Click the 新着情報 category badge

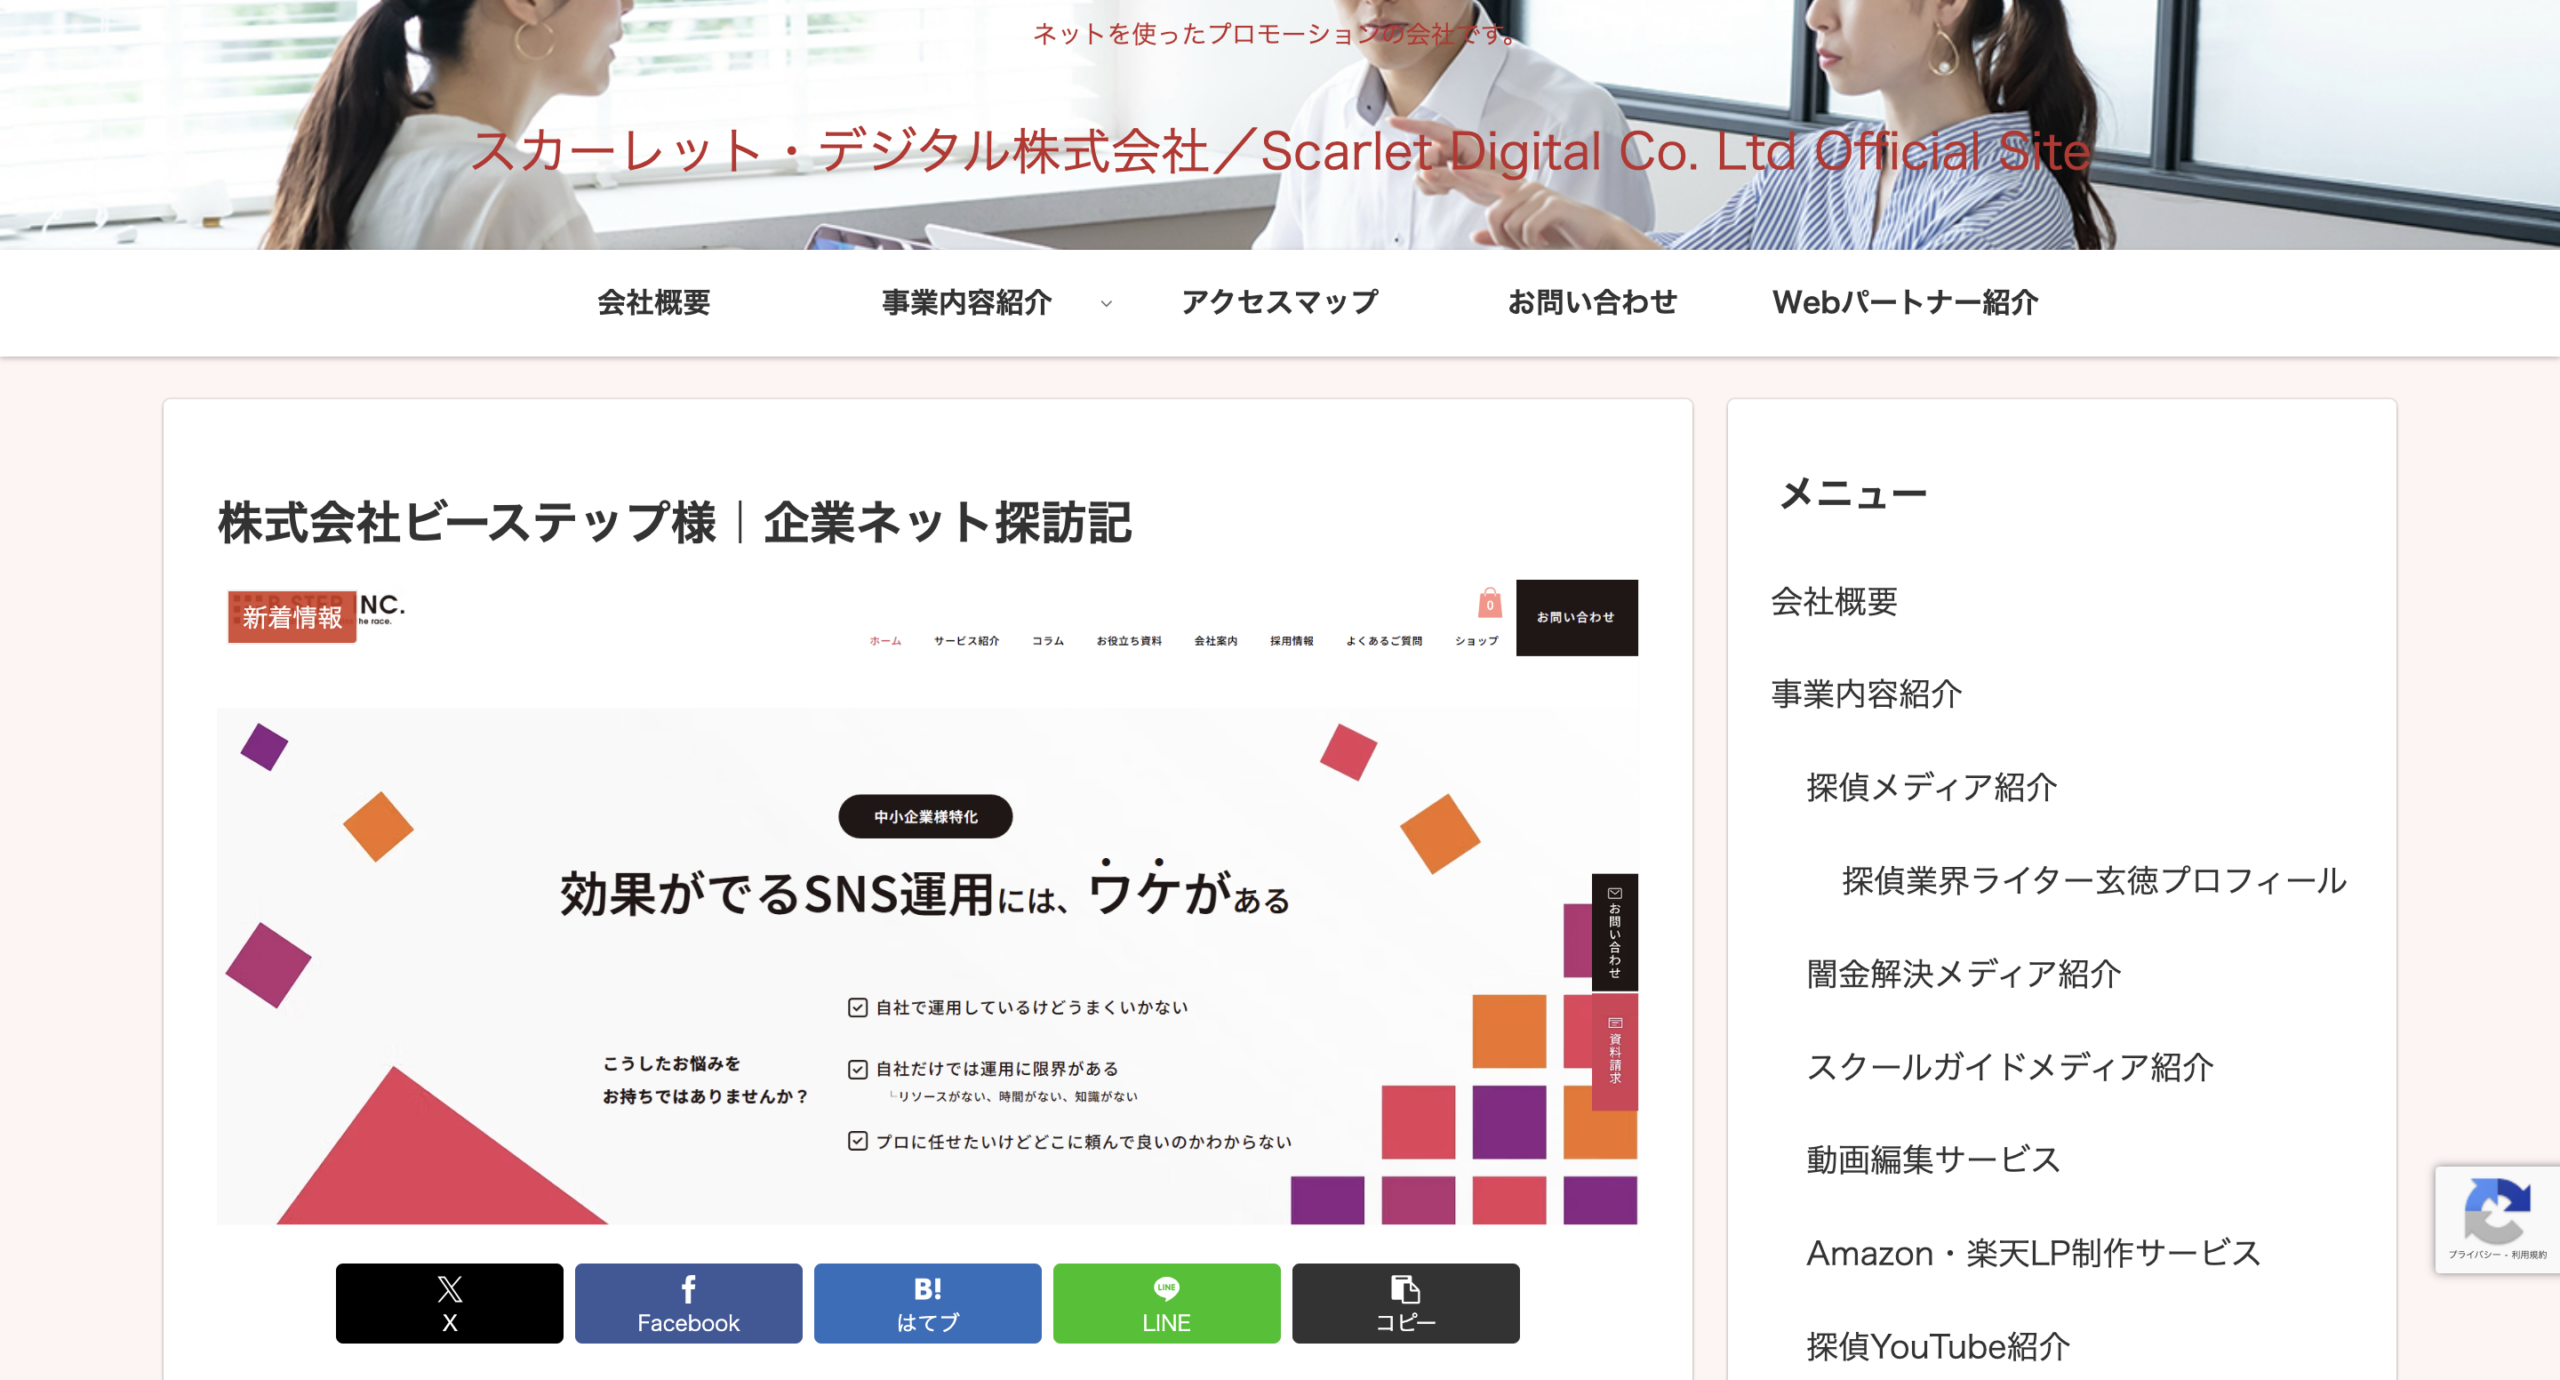click(292, 617)
